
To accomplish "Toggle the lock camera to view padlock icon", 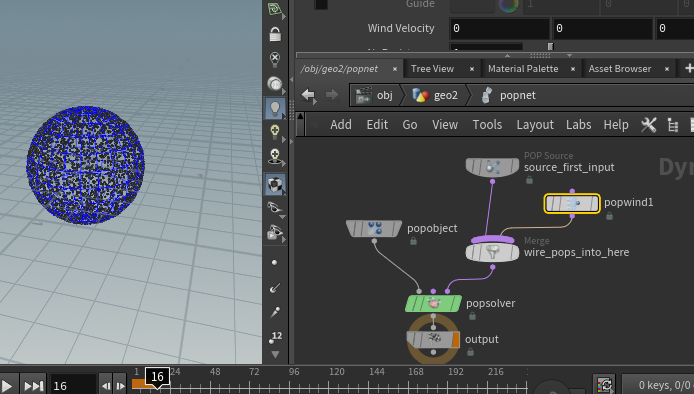I will pos(275,34).
